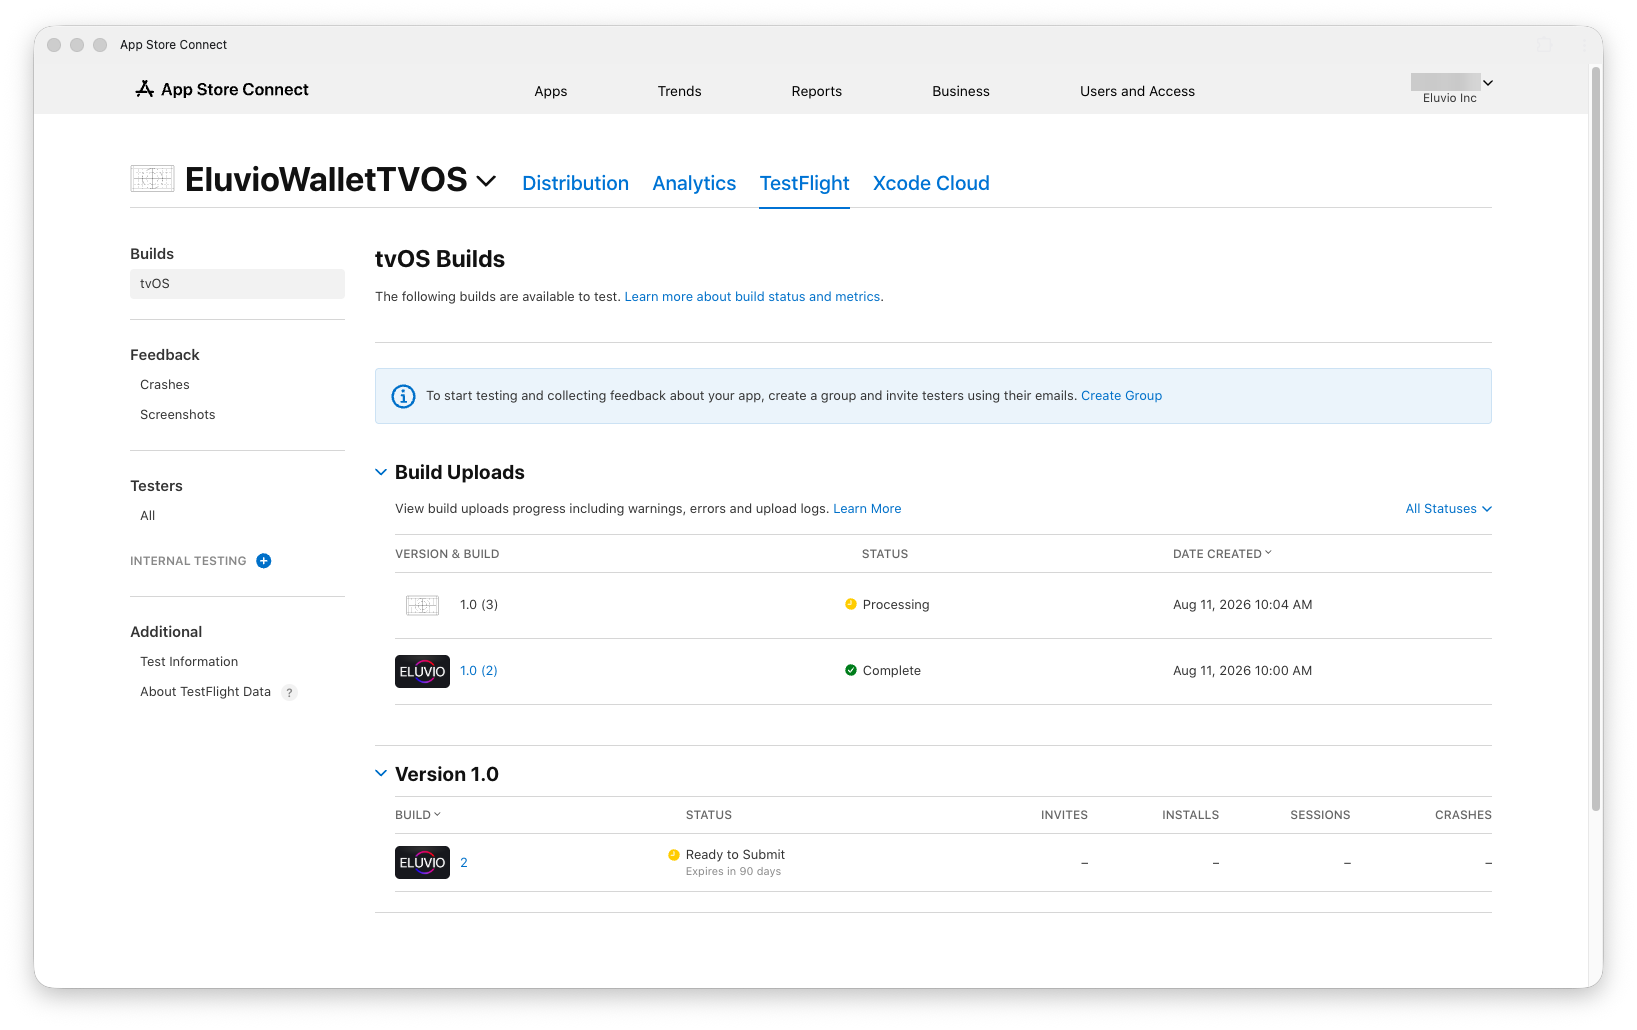1637x1030 pixels.
Task: Click date Aug 11, 2026 10:00 AM
Action: [1243, 671]
